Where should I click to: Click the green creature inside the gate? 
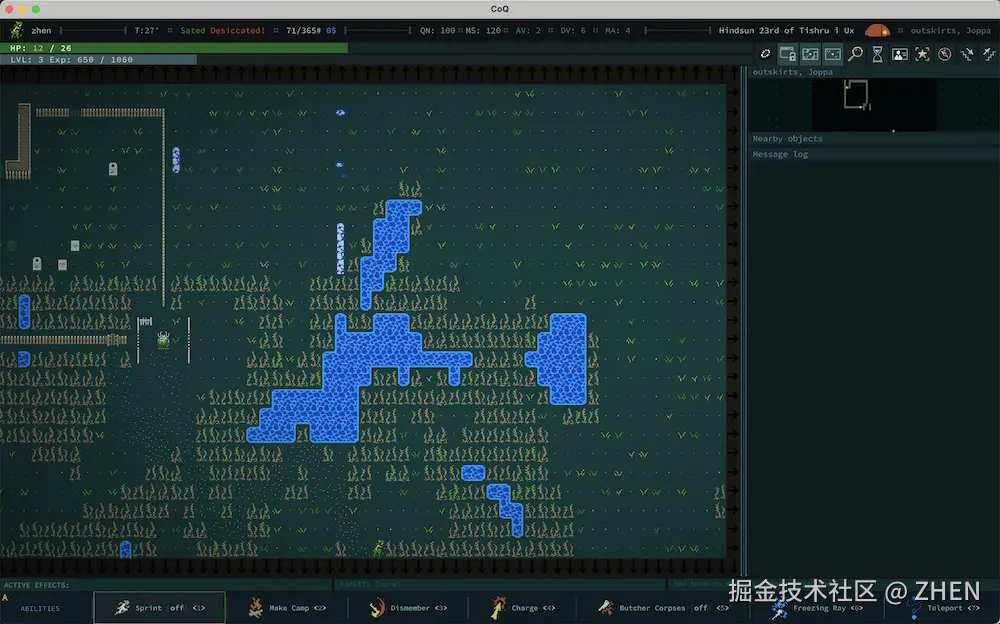[163, 339]
